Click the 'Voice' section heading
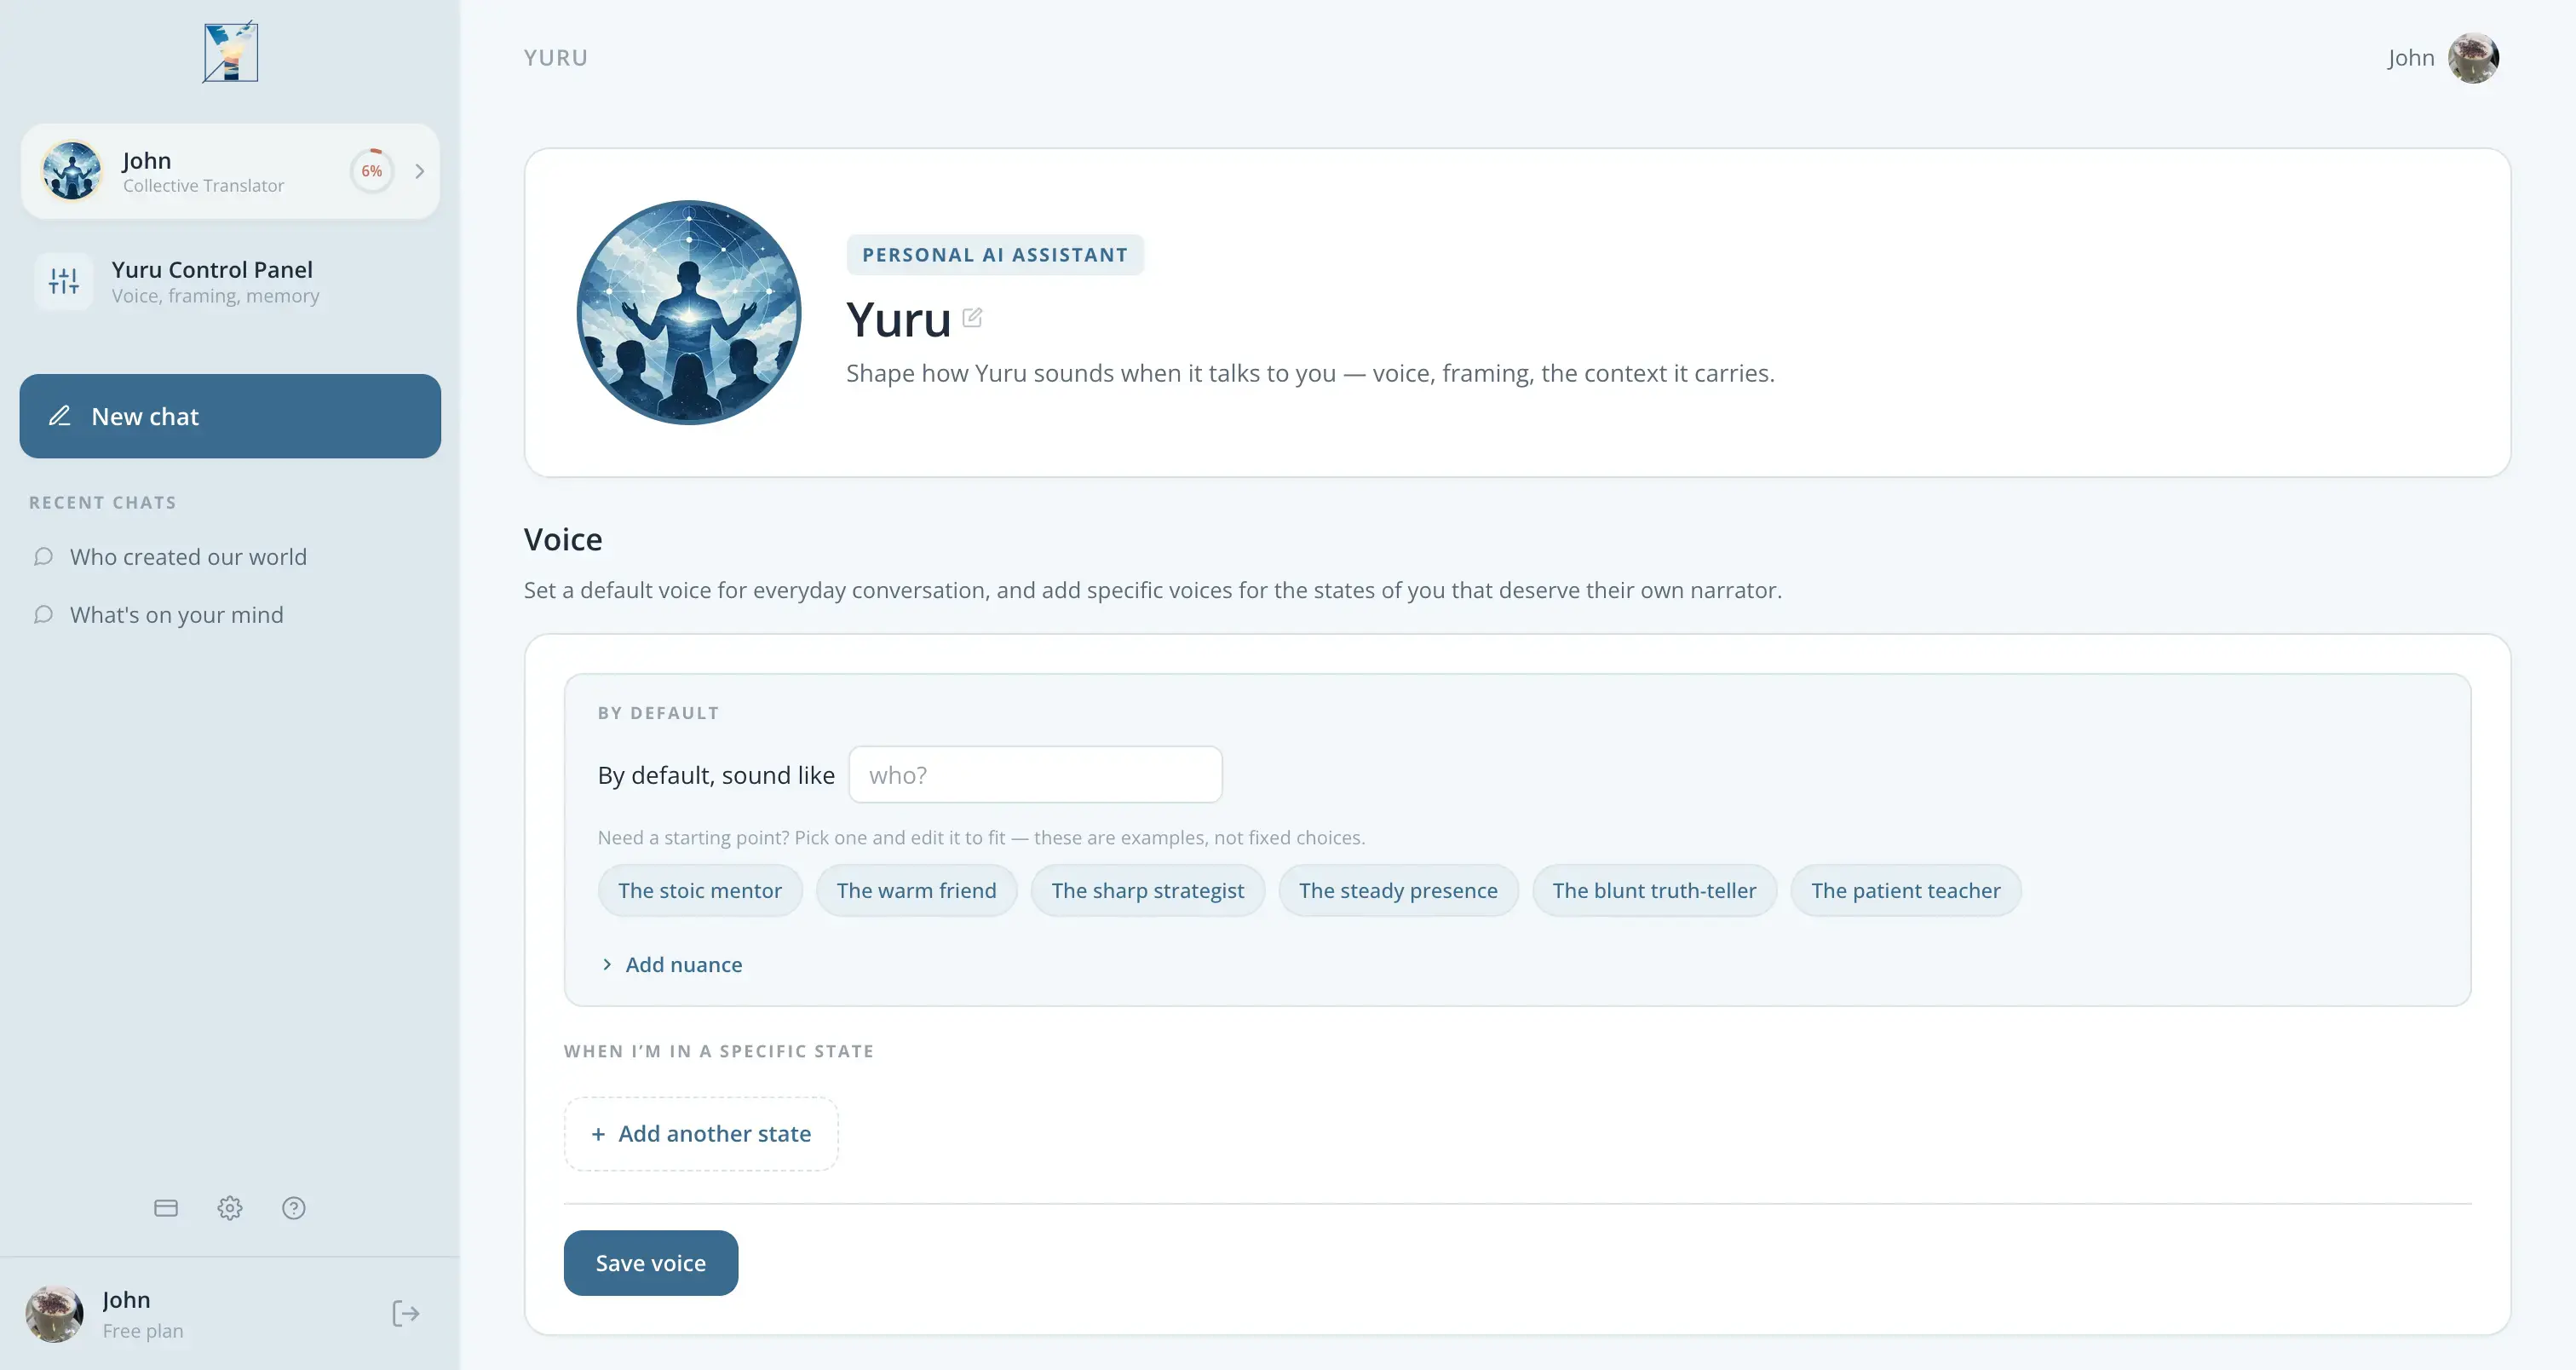Viewport: 2576px width, 1370px height. 563,540
